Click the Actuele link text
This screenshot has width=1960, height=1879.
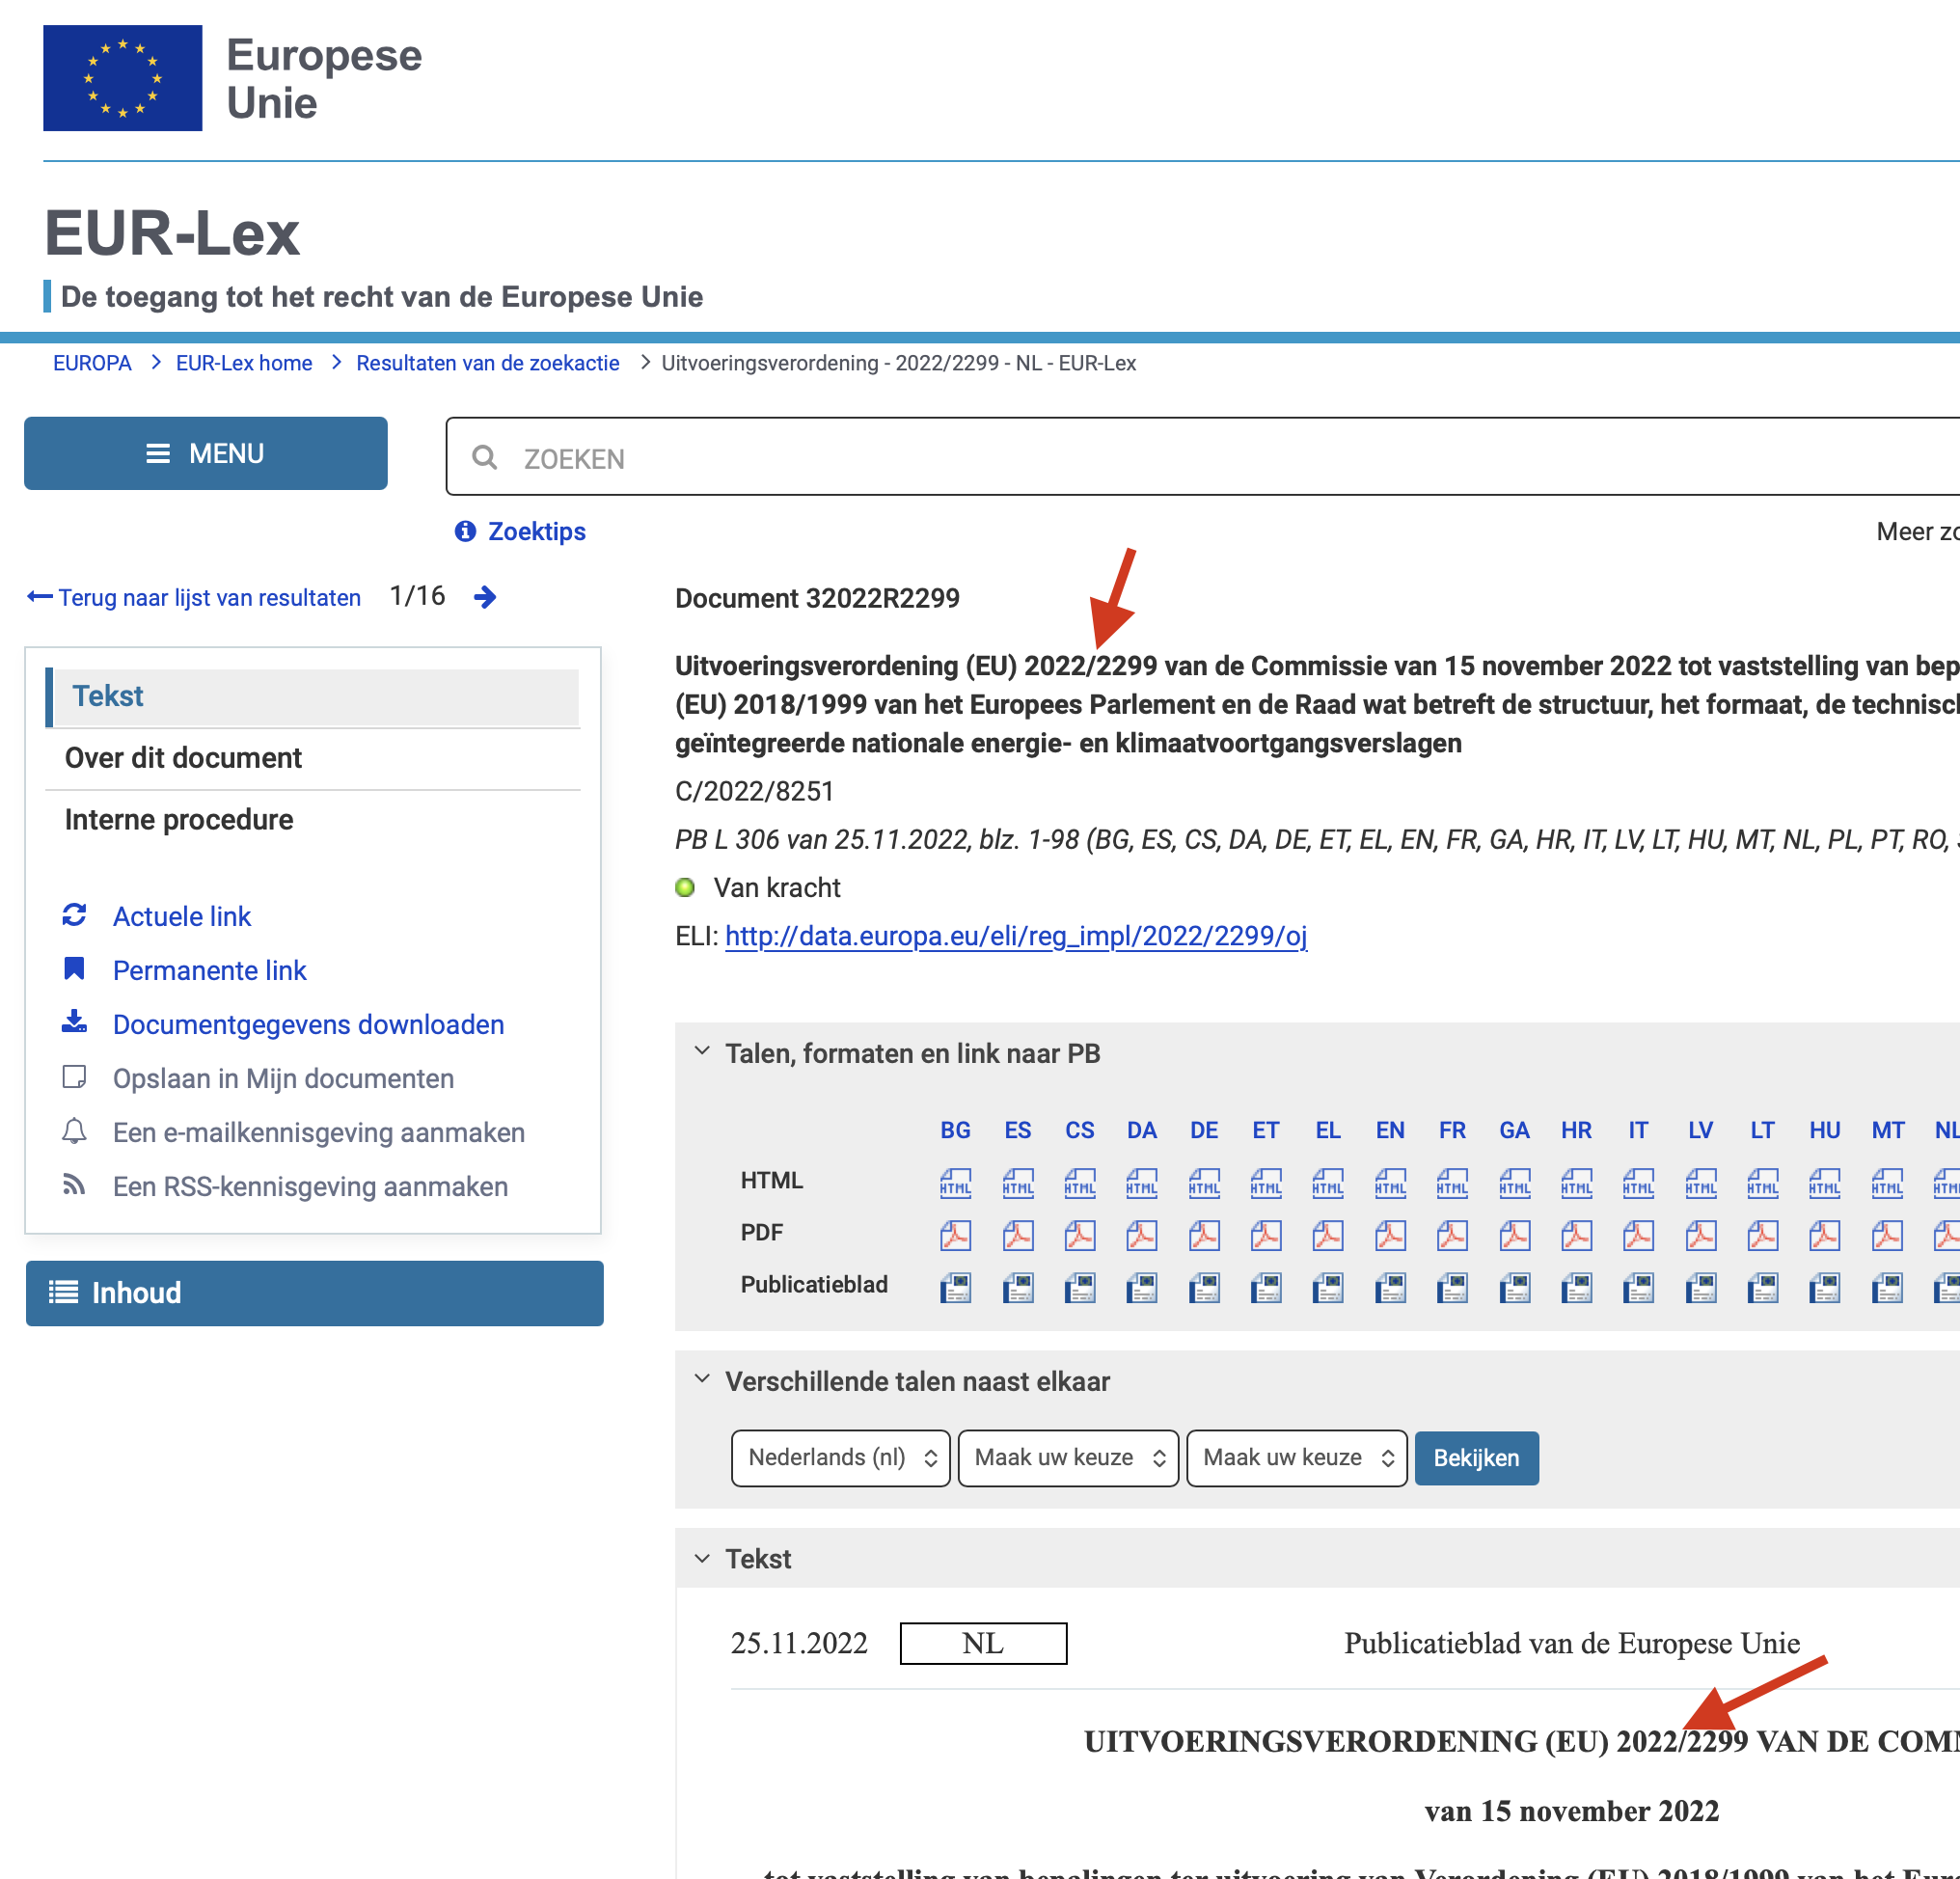pyautogui.click(x=181, y=916)
